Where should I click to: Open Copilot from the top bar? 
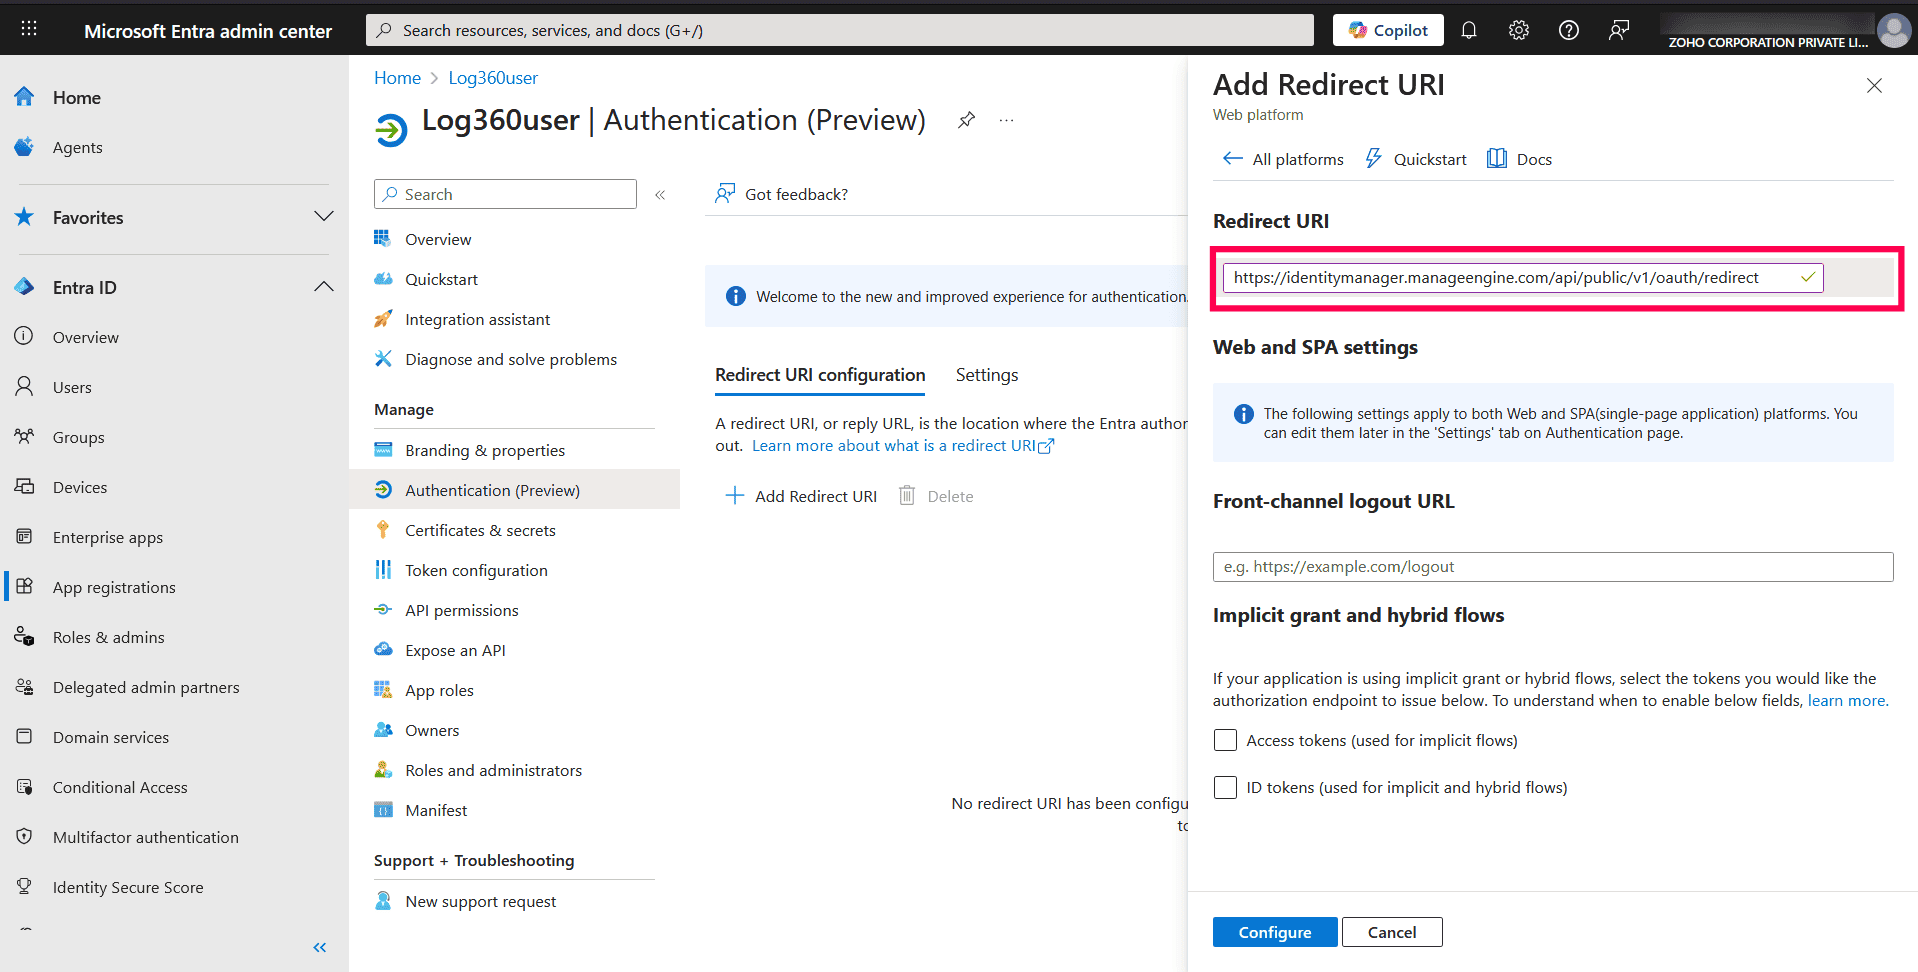click(1387, 29)
